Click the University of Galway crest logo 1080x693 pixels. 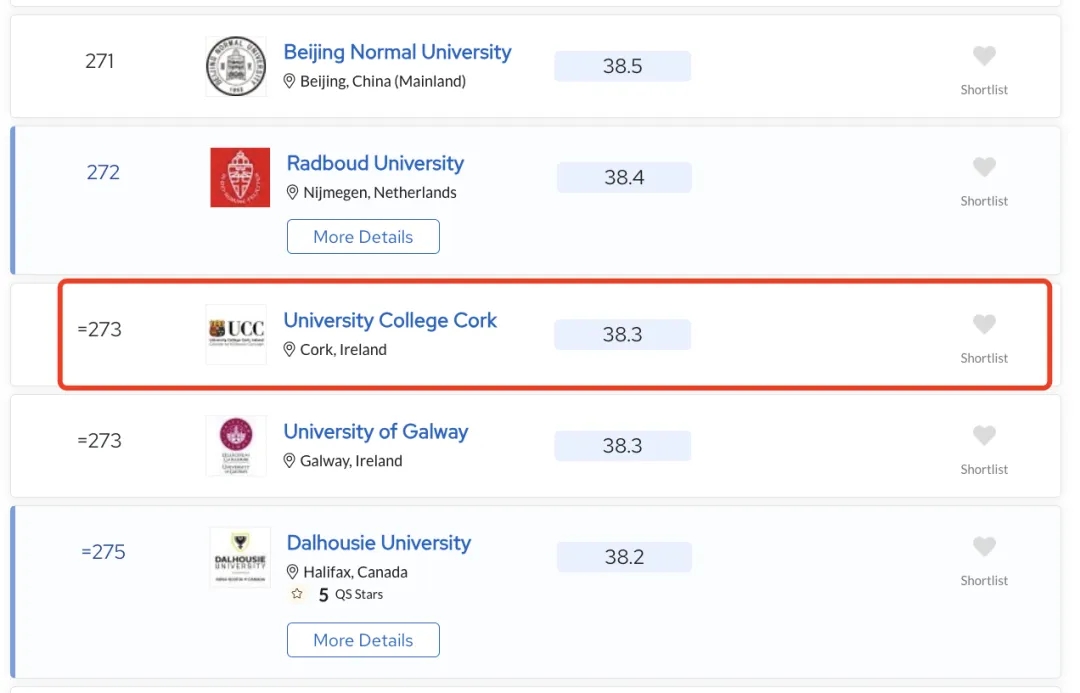click(236, 445)
